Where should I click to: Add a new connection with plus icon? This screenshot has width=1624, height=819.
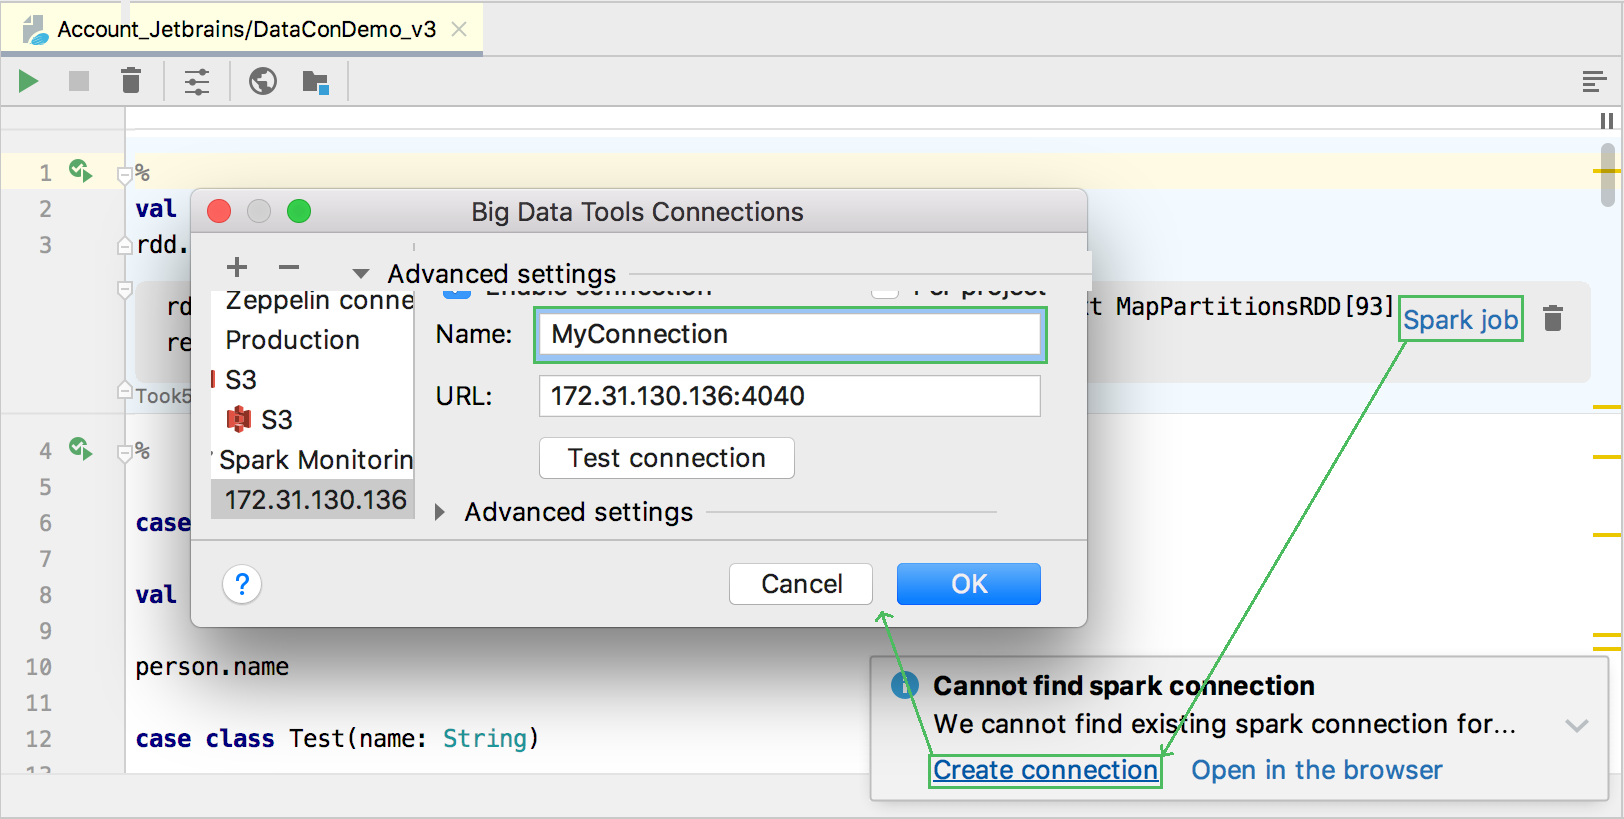click(237, 267)
